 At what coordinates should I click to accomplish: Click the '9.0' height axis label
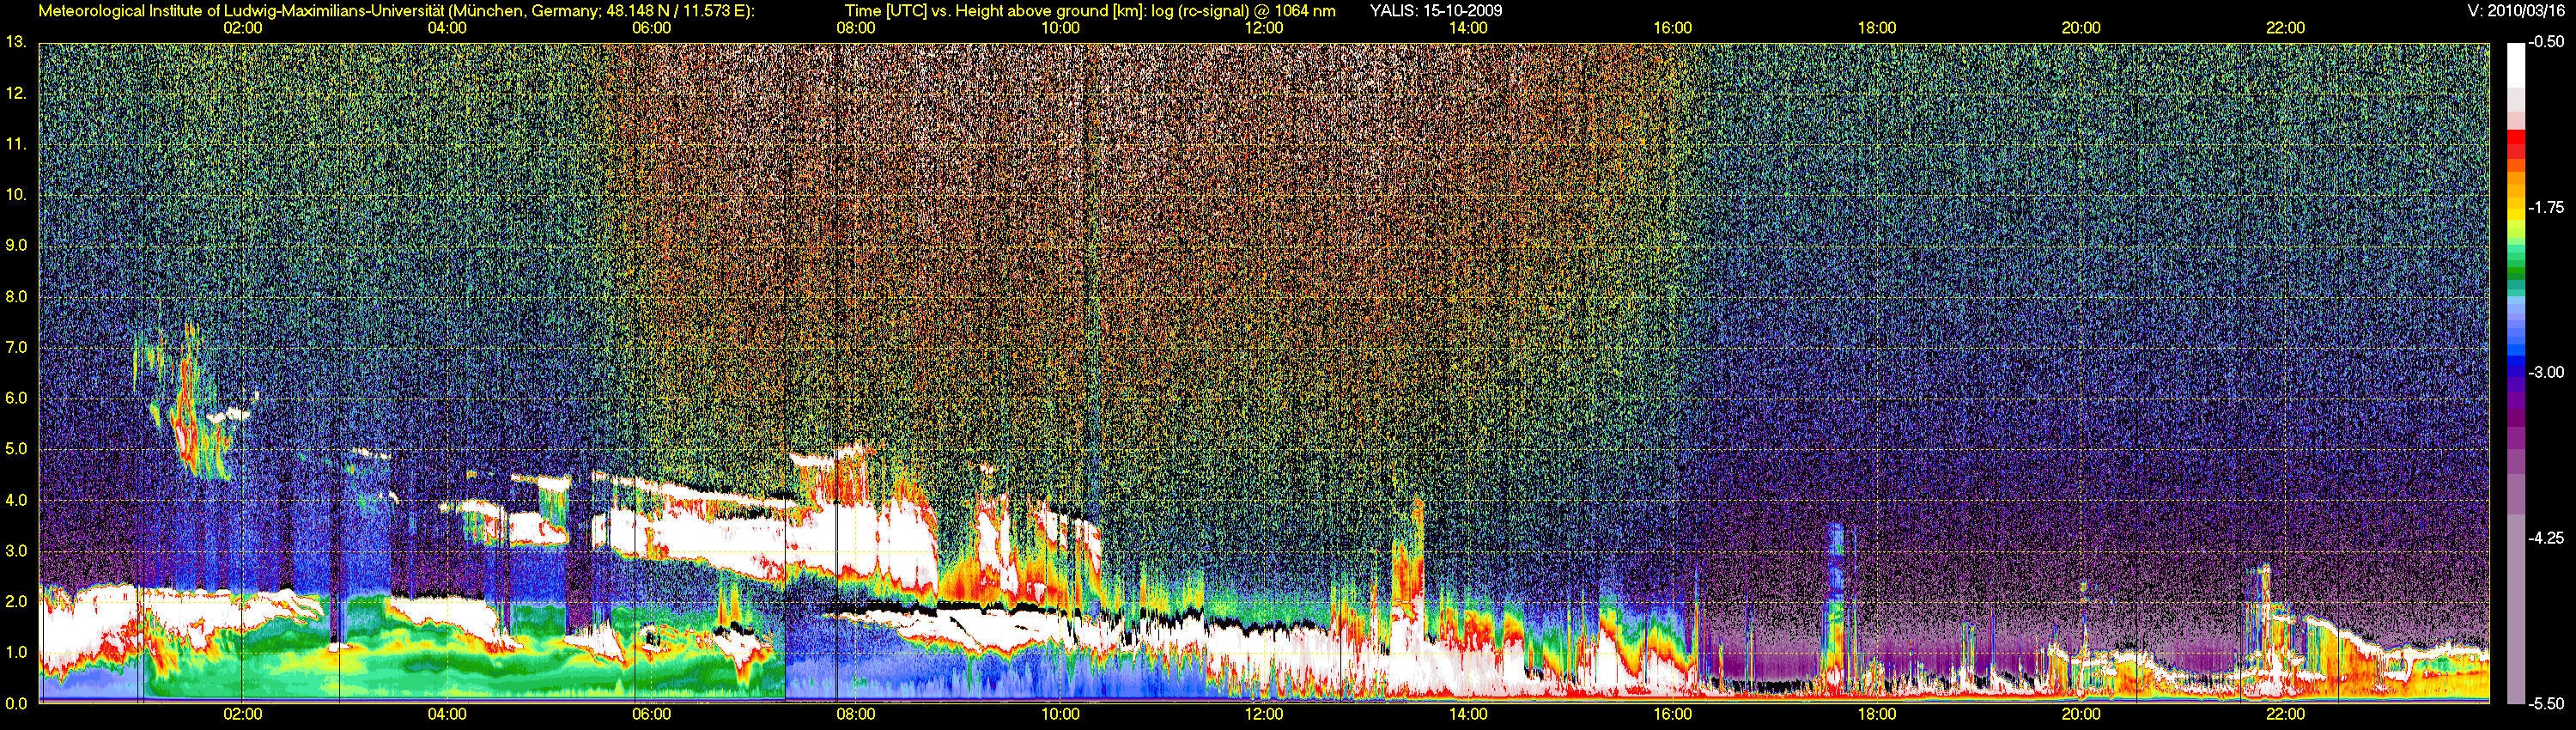(x=16, y=245)
